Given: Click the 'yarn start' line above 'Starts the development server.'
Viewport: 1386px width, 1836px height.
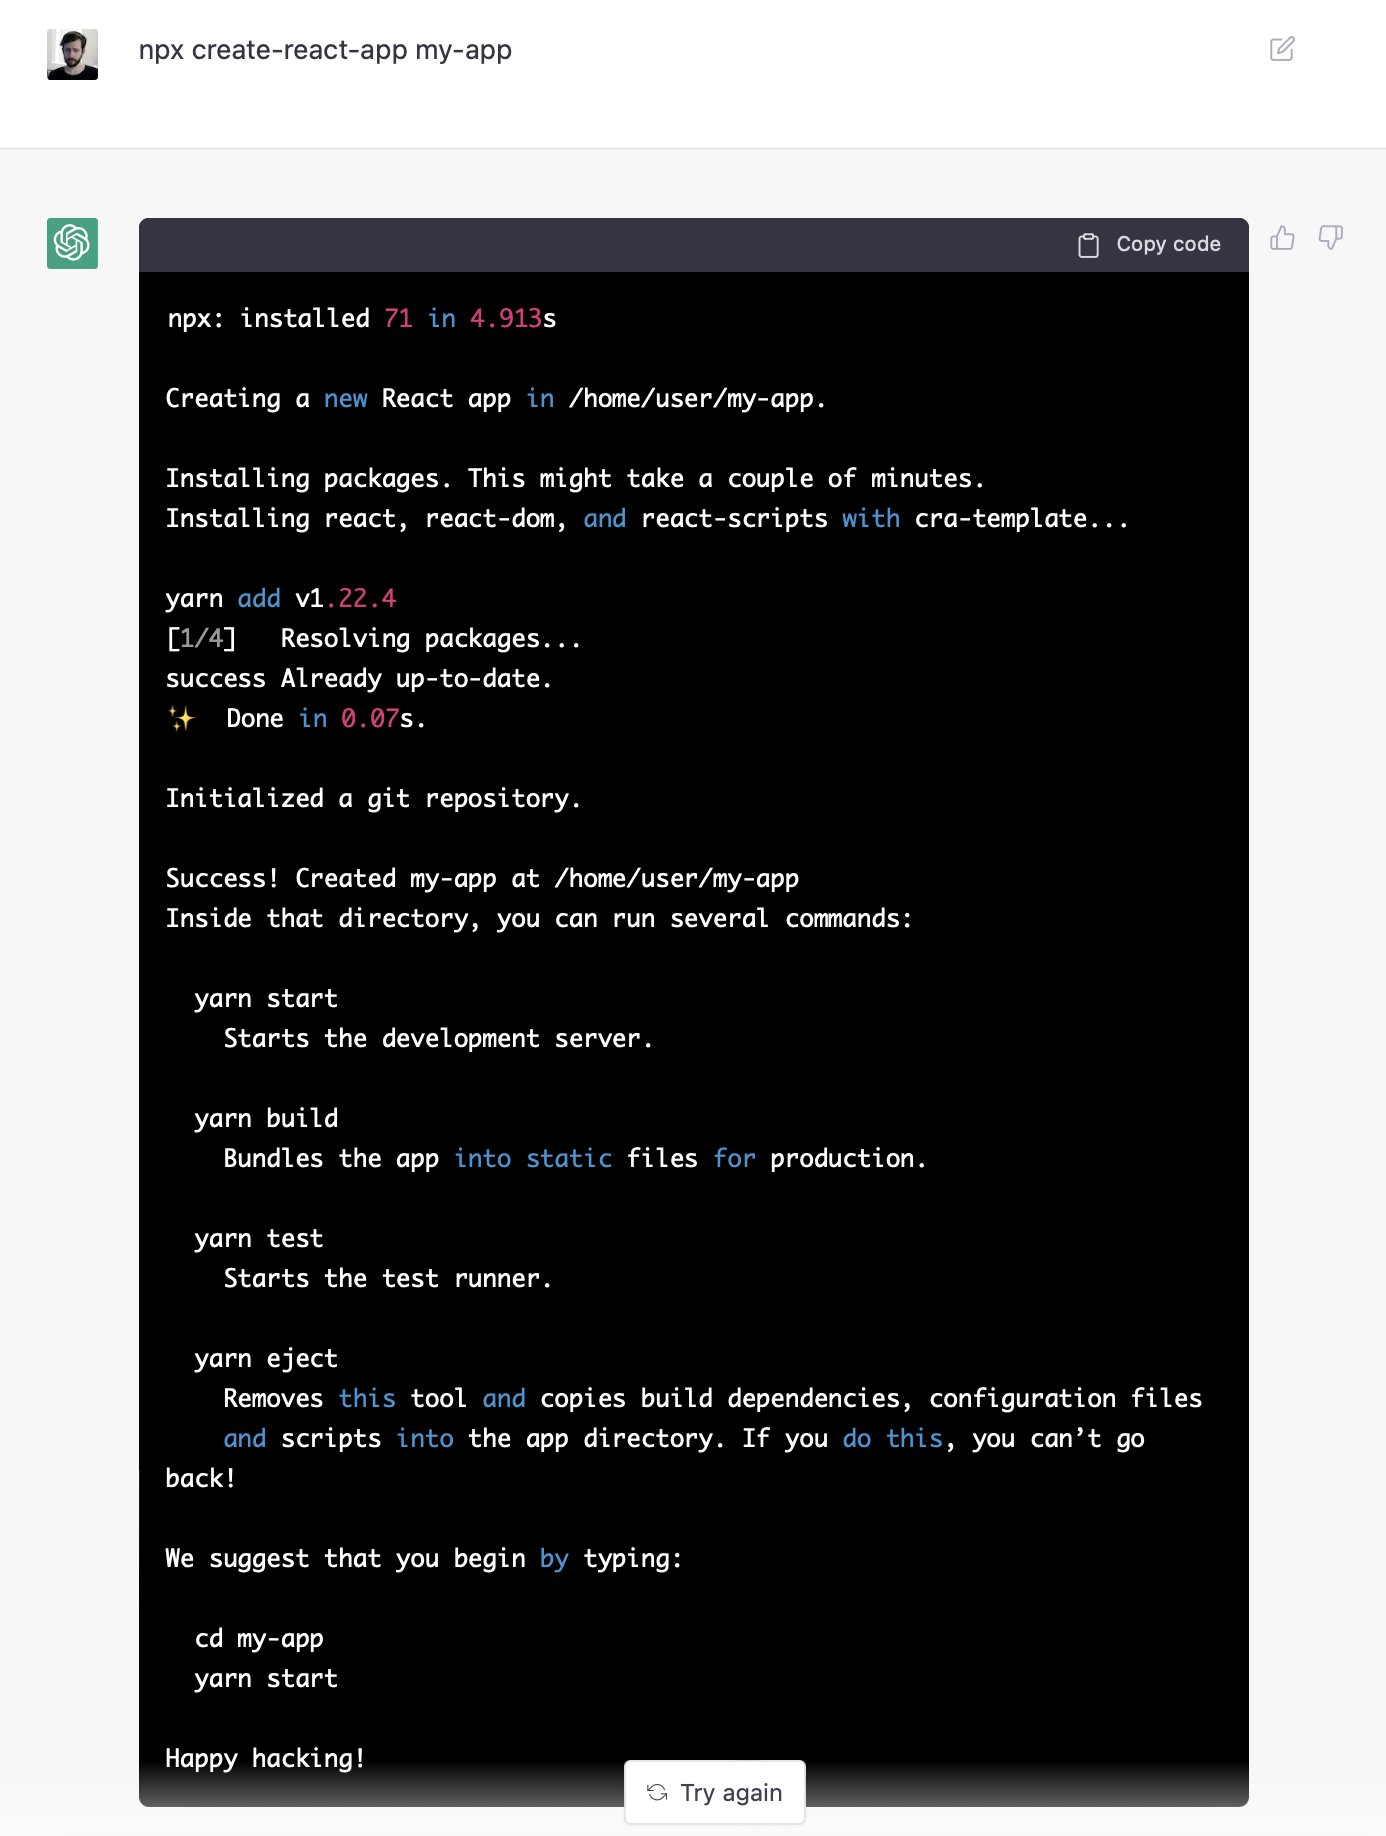Looking at the screenshot, I should 266,998.
